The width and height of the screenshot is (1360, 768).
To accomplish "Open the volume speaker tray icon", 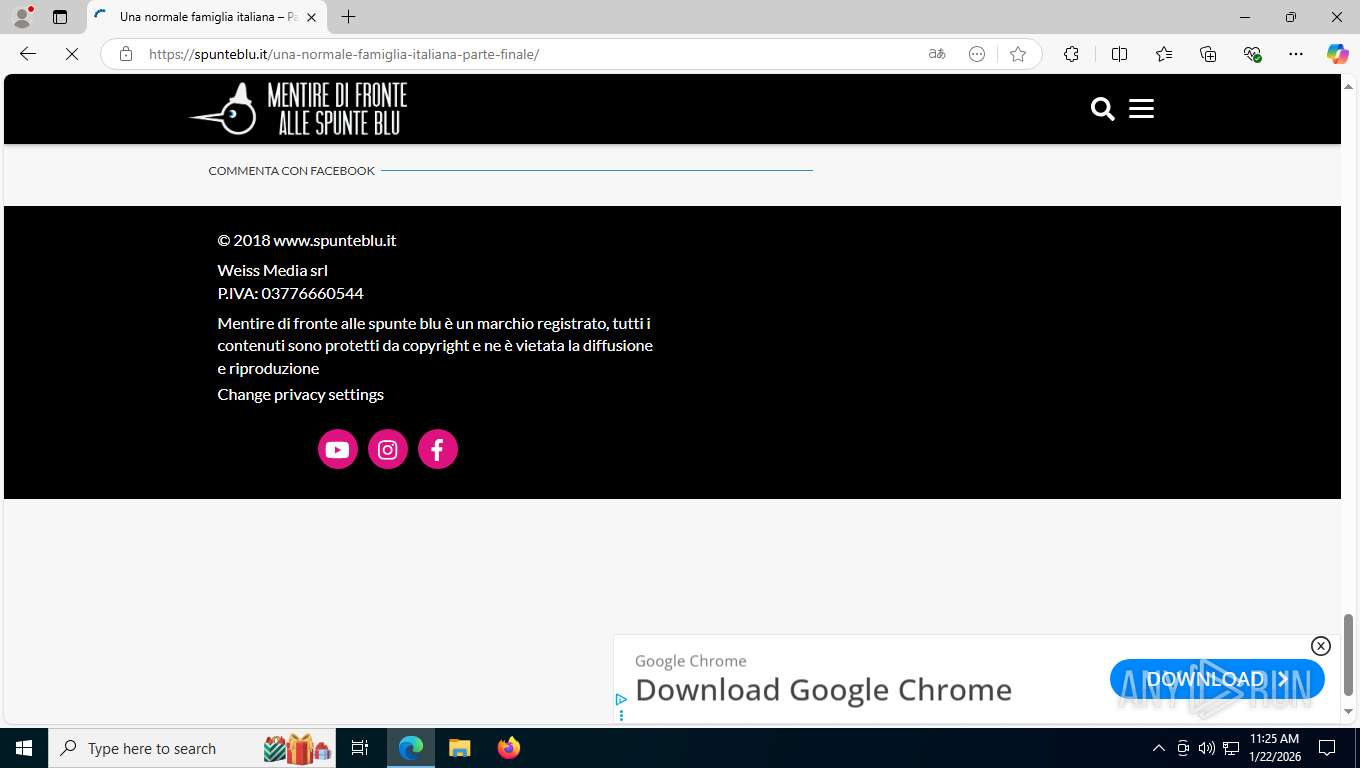I will click(1206, 748).
